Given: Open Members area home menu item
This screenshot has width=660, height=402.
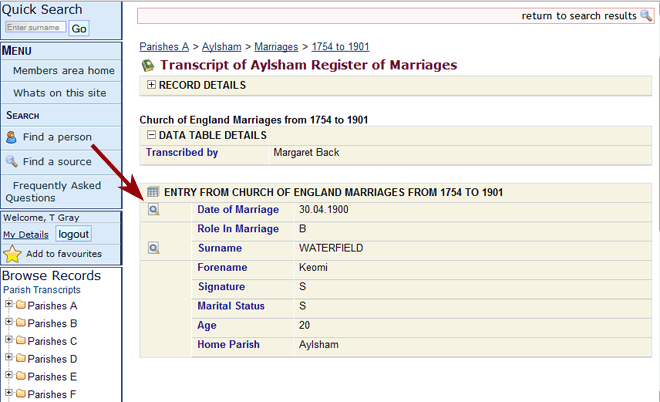Looking at the screenshot, I should coord(64,70).
